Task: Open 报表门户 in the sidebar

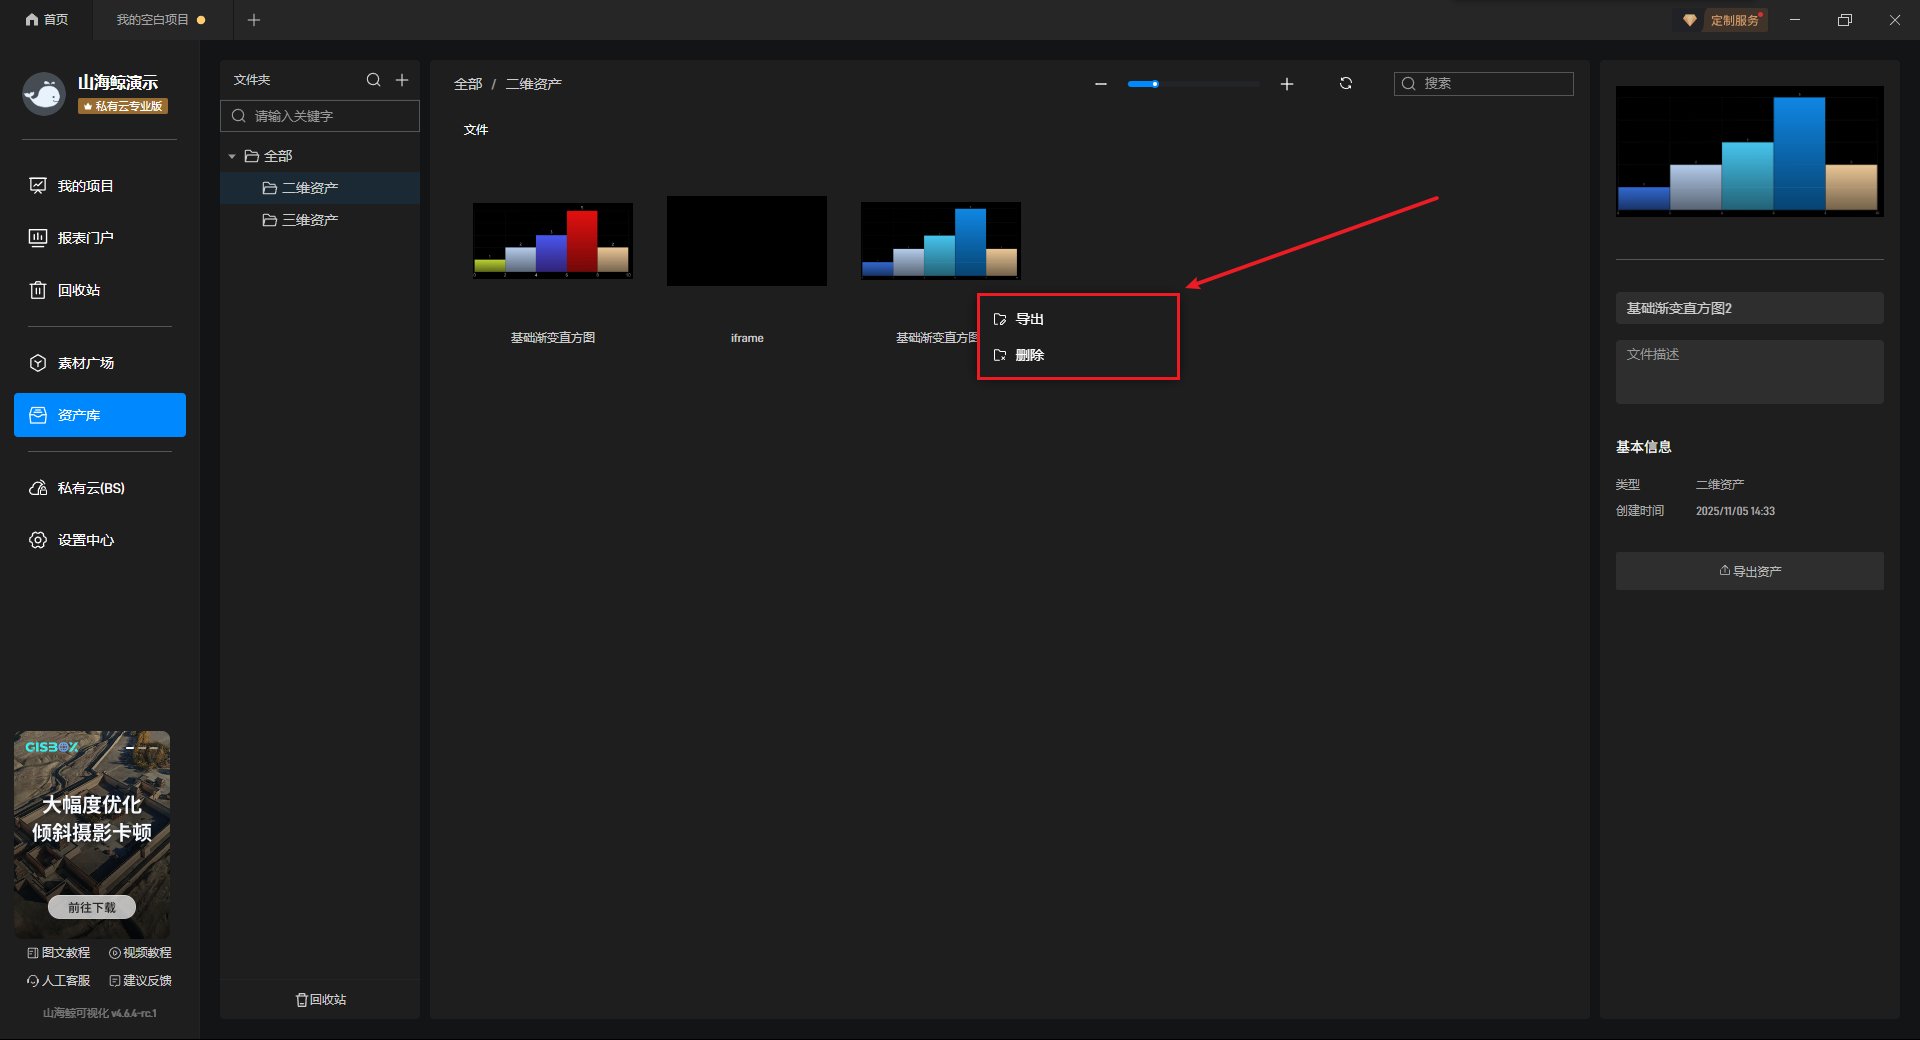Action: [x=85, y=238]
